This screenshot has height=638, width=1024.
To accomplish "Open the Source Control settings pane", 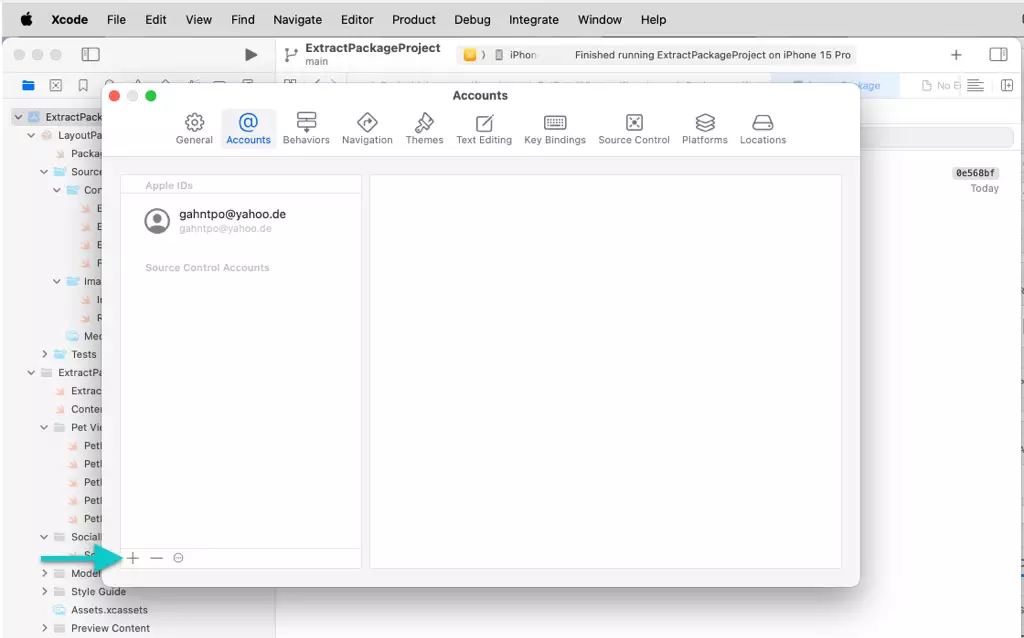I will tap(634, 128).
